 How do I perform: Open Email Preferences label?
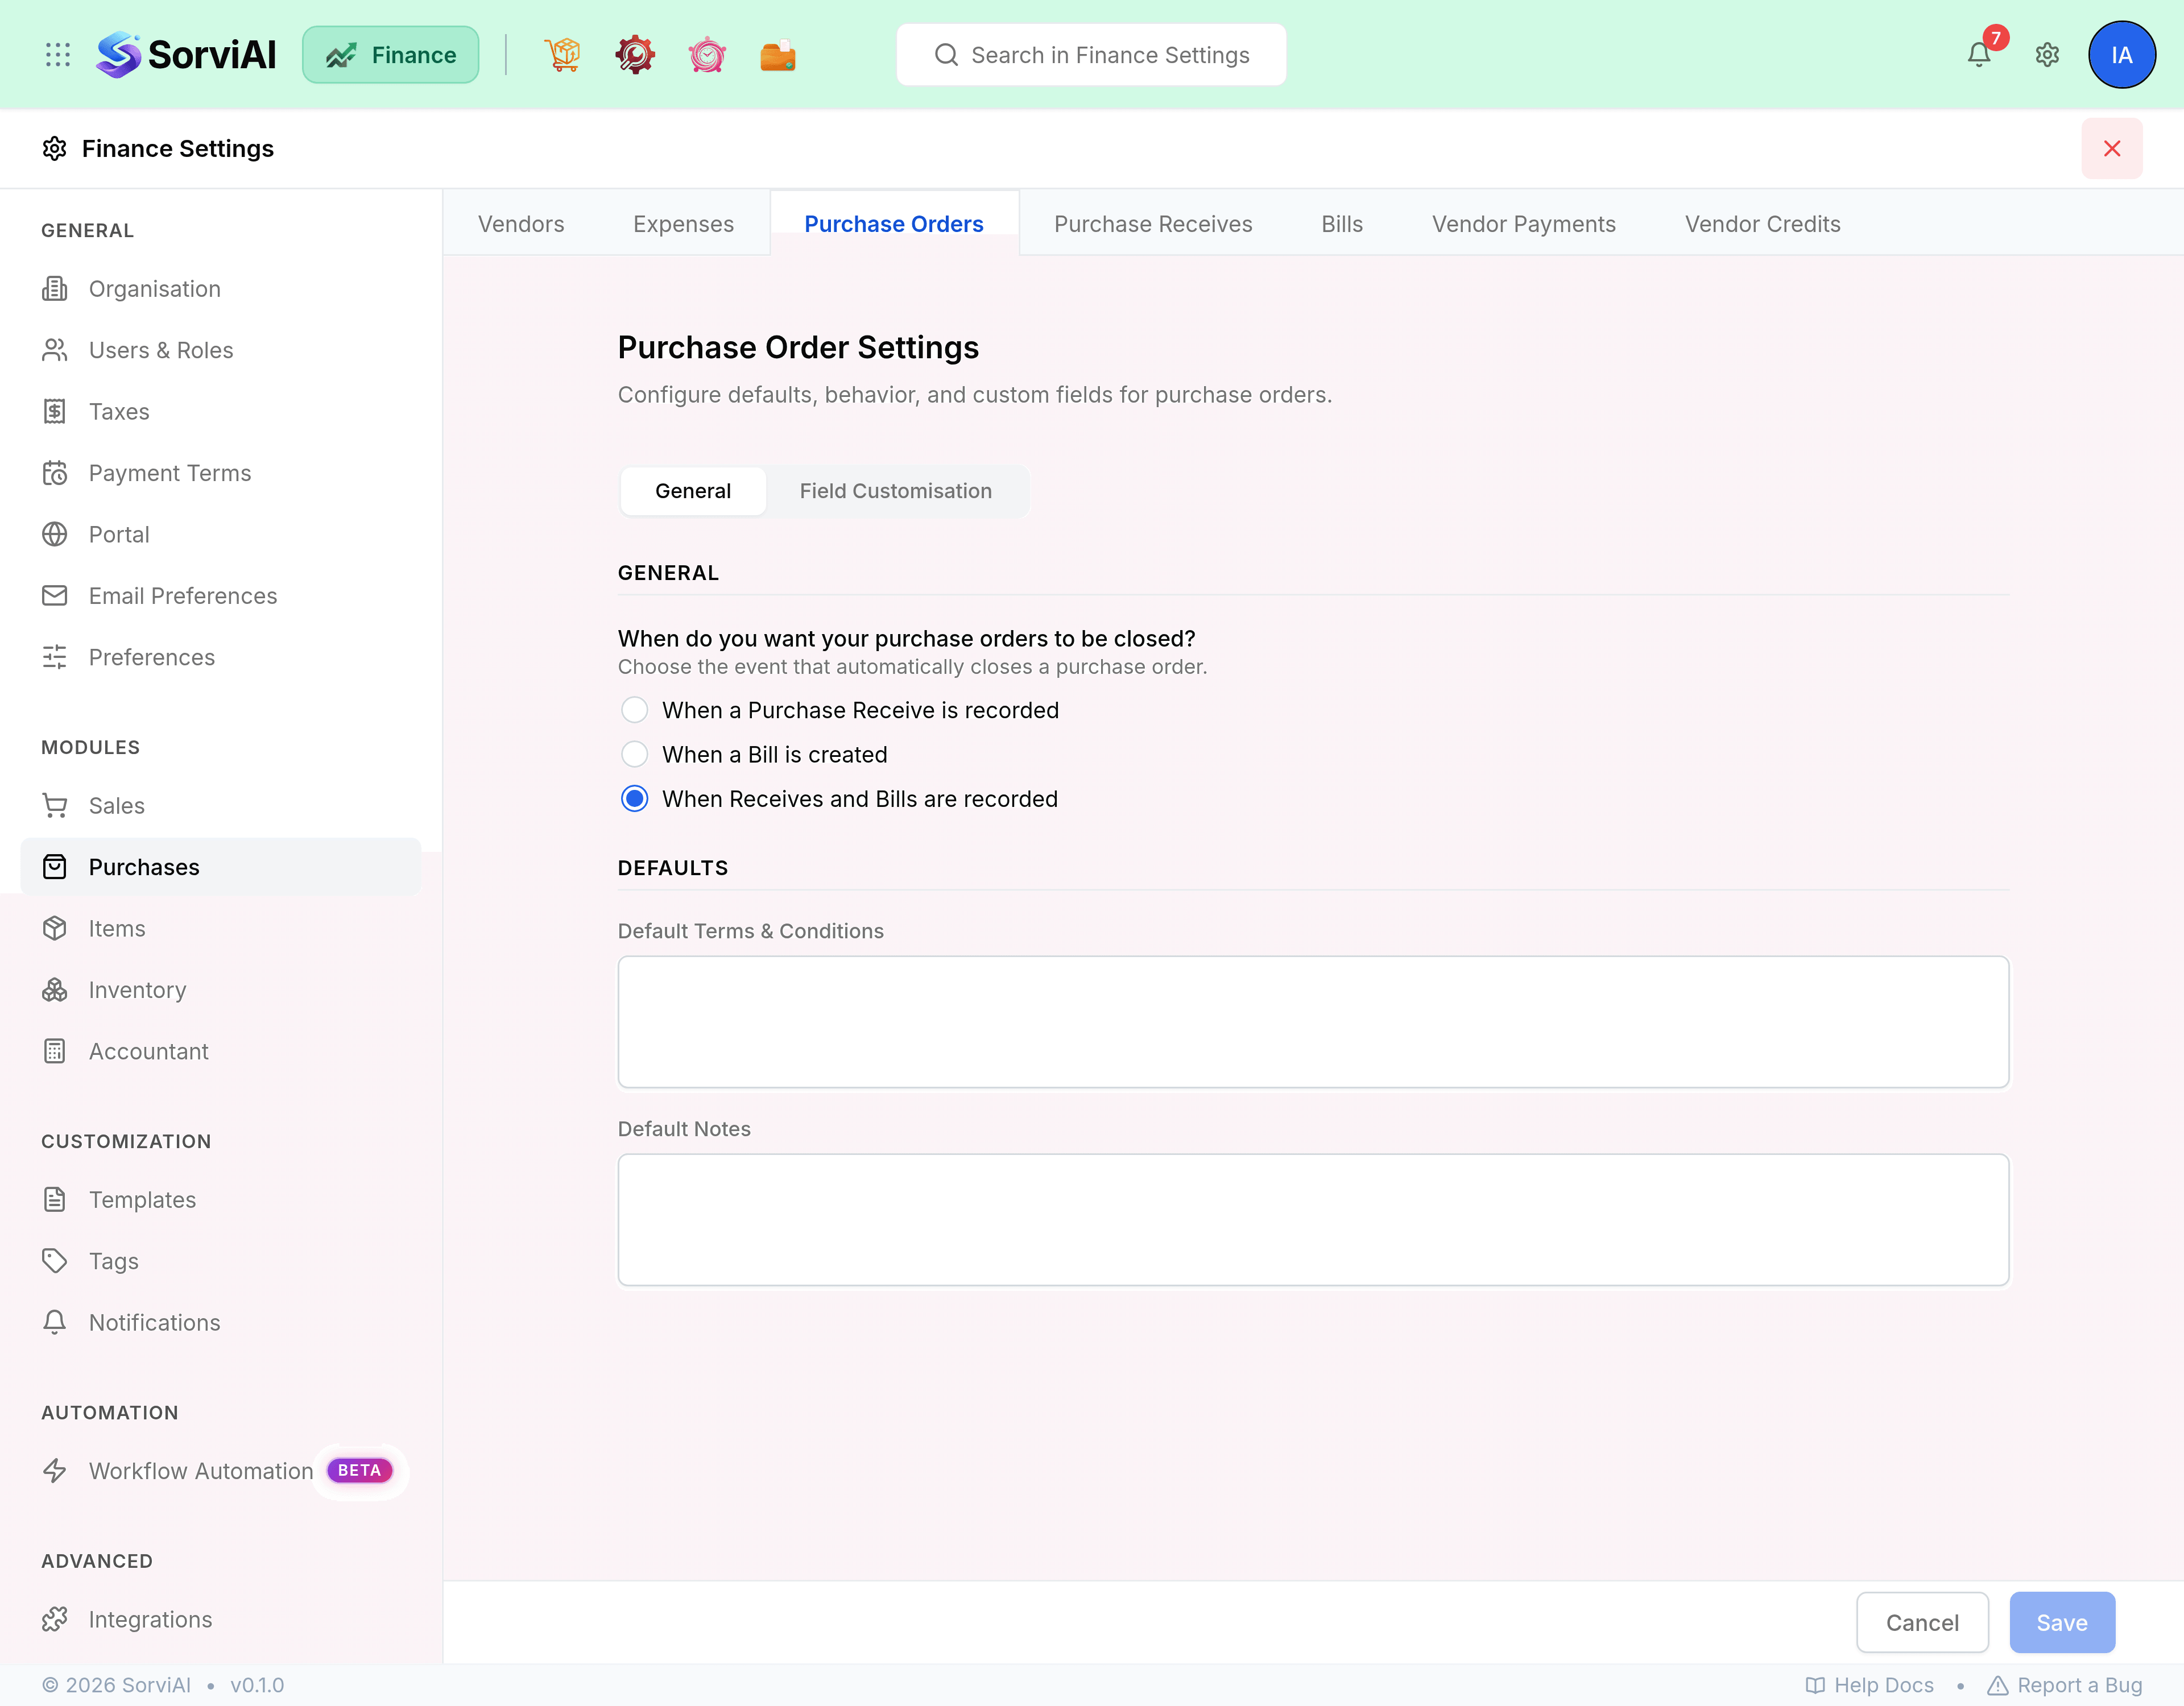click(x=183, y=595)
